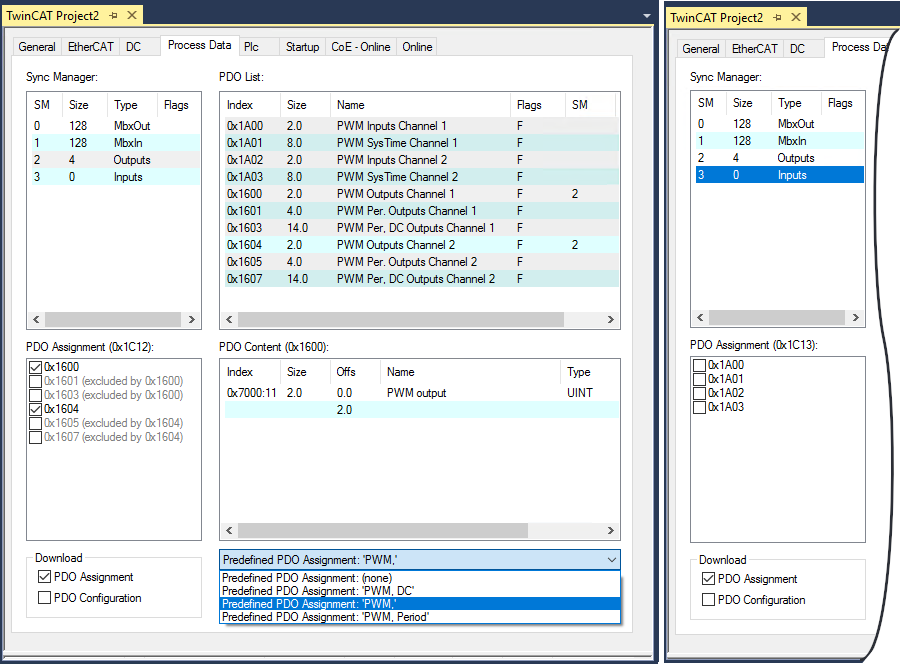
Task: Close the left TwinCAT Project2 tab
Action: click(132, 15)
